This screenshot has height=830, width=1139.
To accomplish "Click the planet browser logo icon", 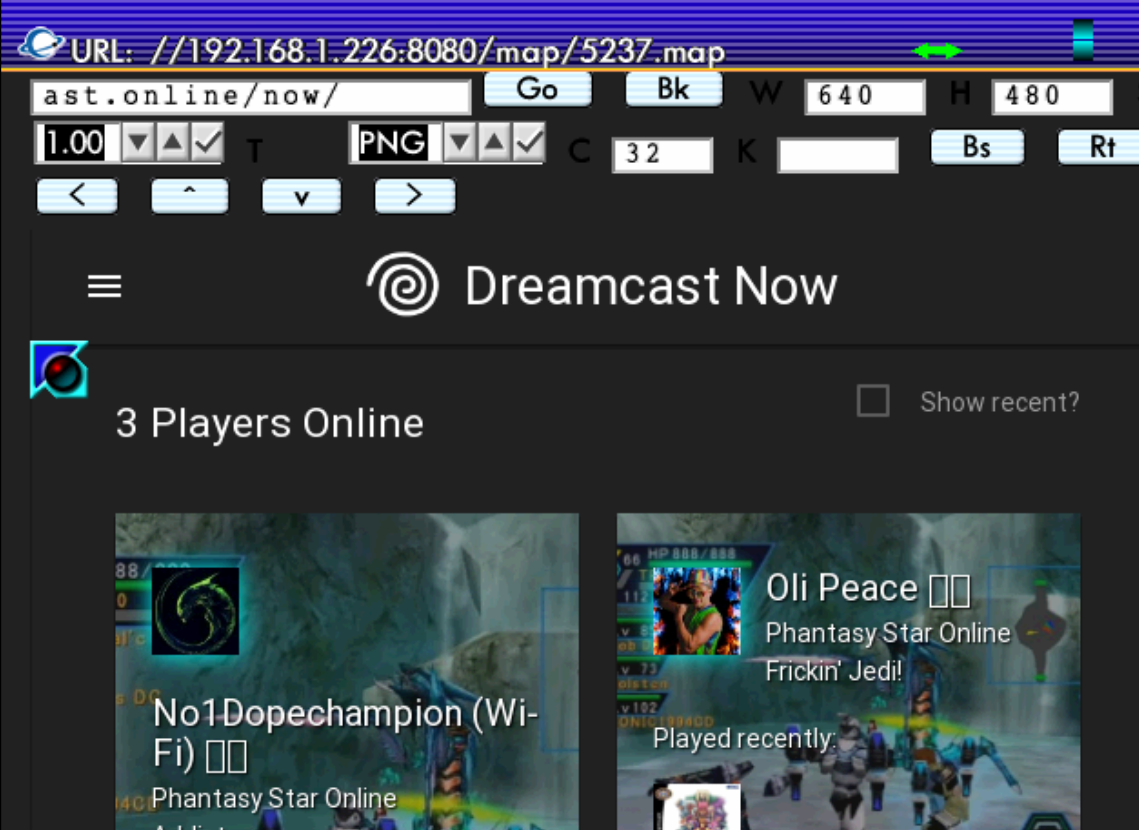I will [41, 44].
